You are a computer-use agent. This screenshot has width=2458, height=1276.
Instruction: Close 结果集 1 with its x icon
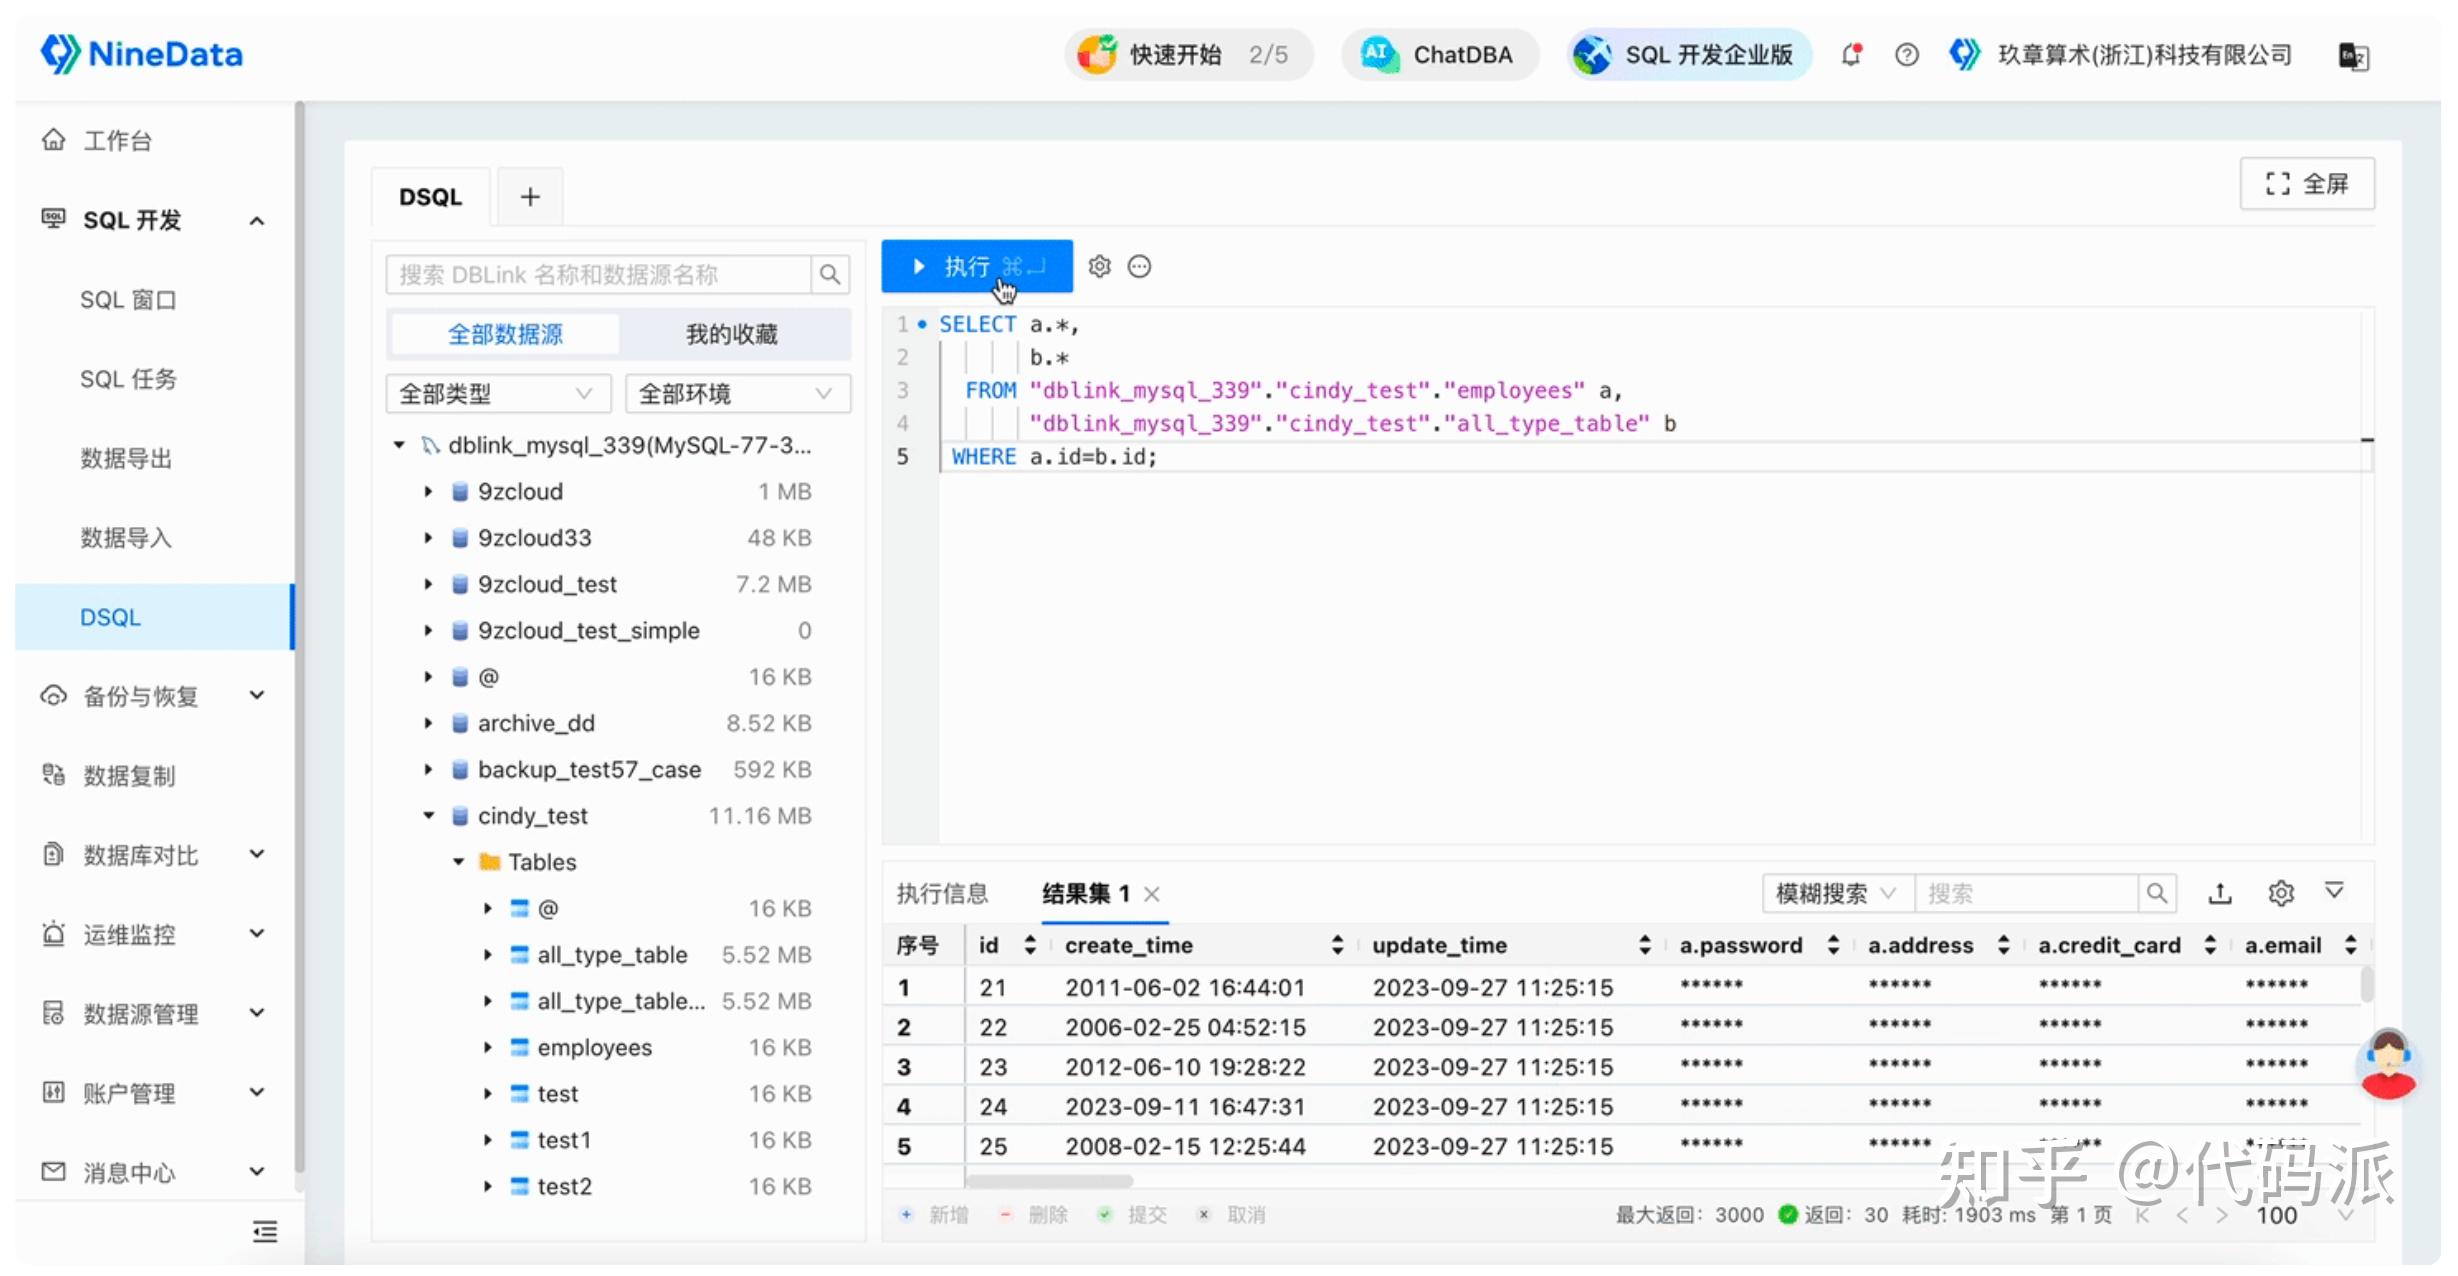coord(1152,894)
